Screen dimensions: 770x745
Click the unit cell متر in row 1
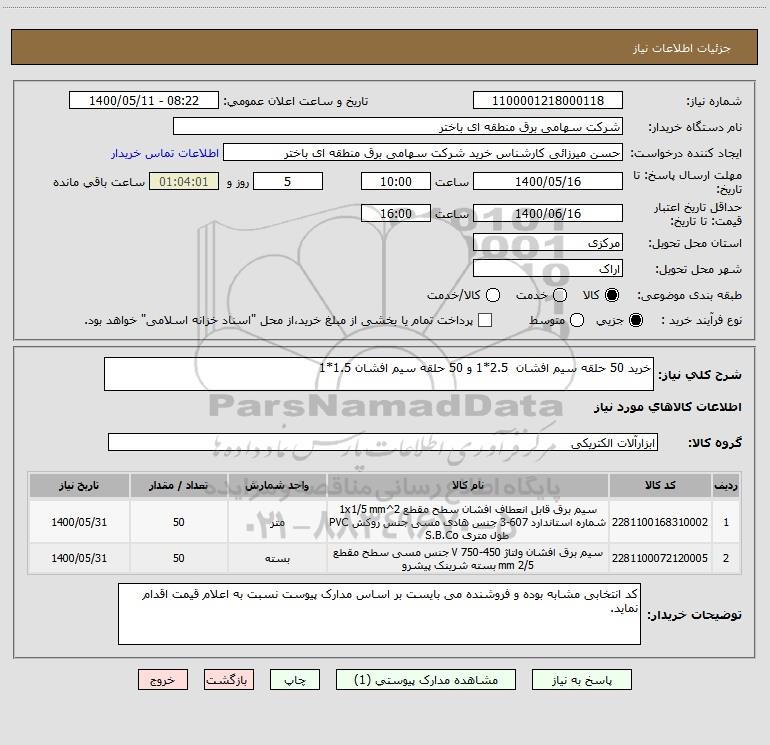coord(277,522)
